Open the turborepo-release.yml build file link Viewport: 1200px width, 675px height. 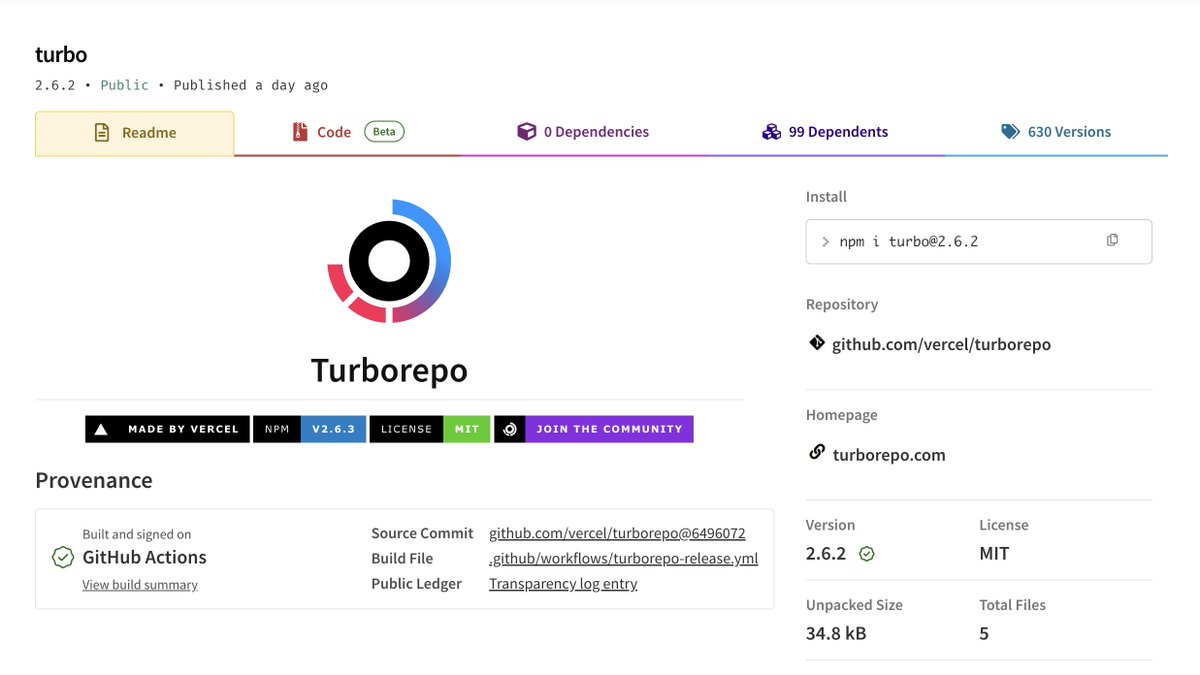coord(623,558)
